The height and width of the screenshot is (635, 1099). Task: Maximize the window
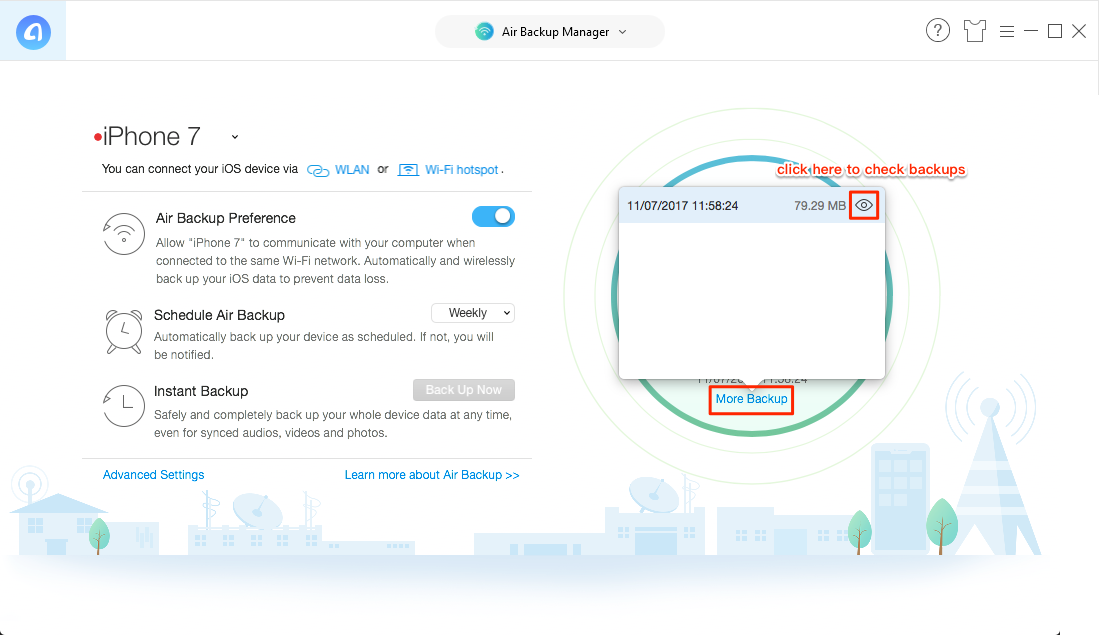coord(1055,31)
